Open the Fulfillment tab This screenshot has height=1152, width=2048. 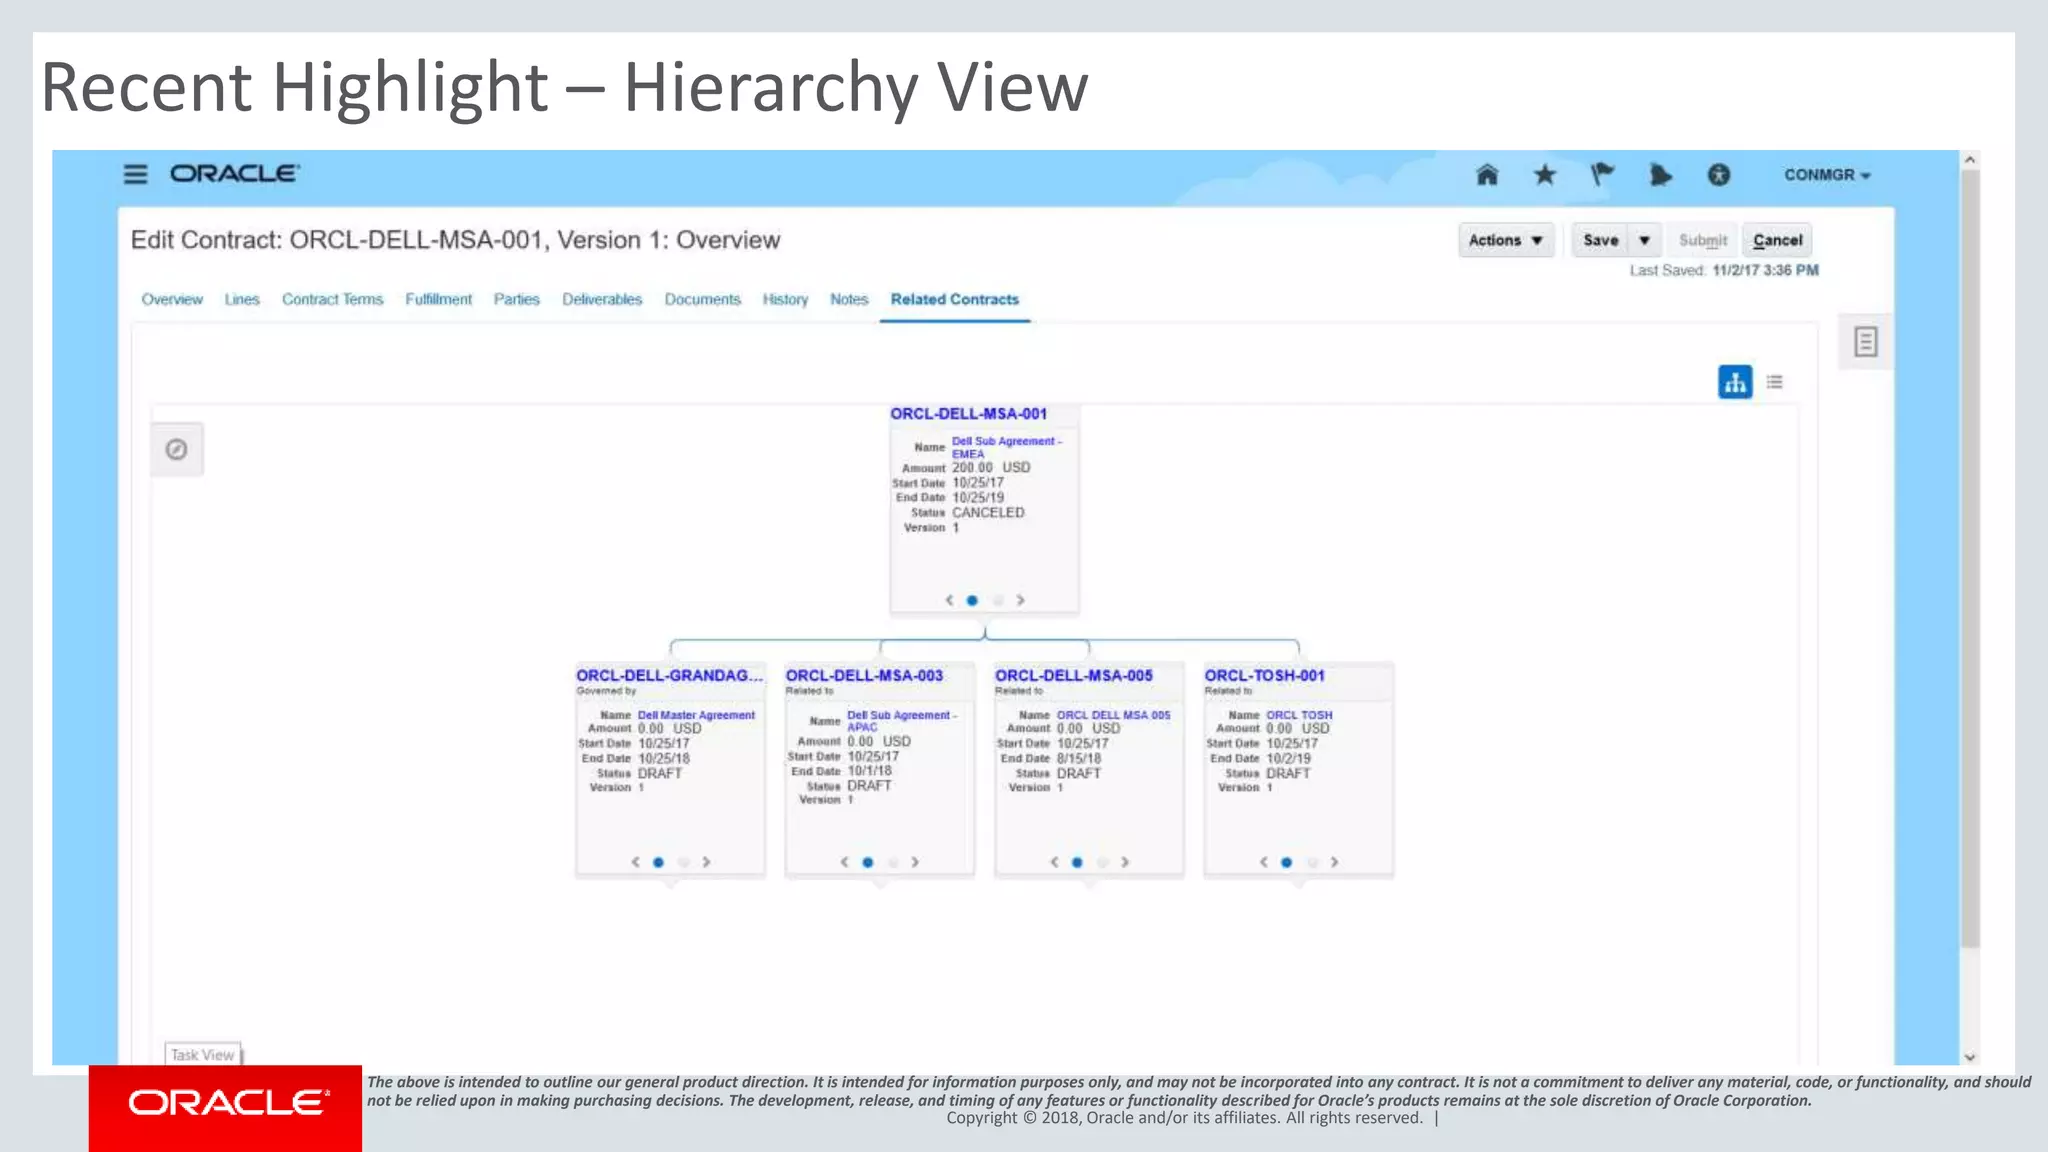pos(438,299)
